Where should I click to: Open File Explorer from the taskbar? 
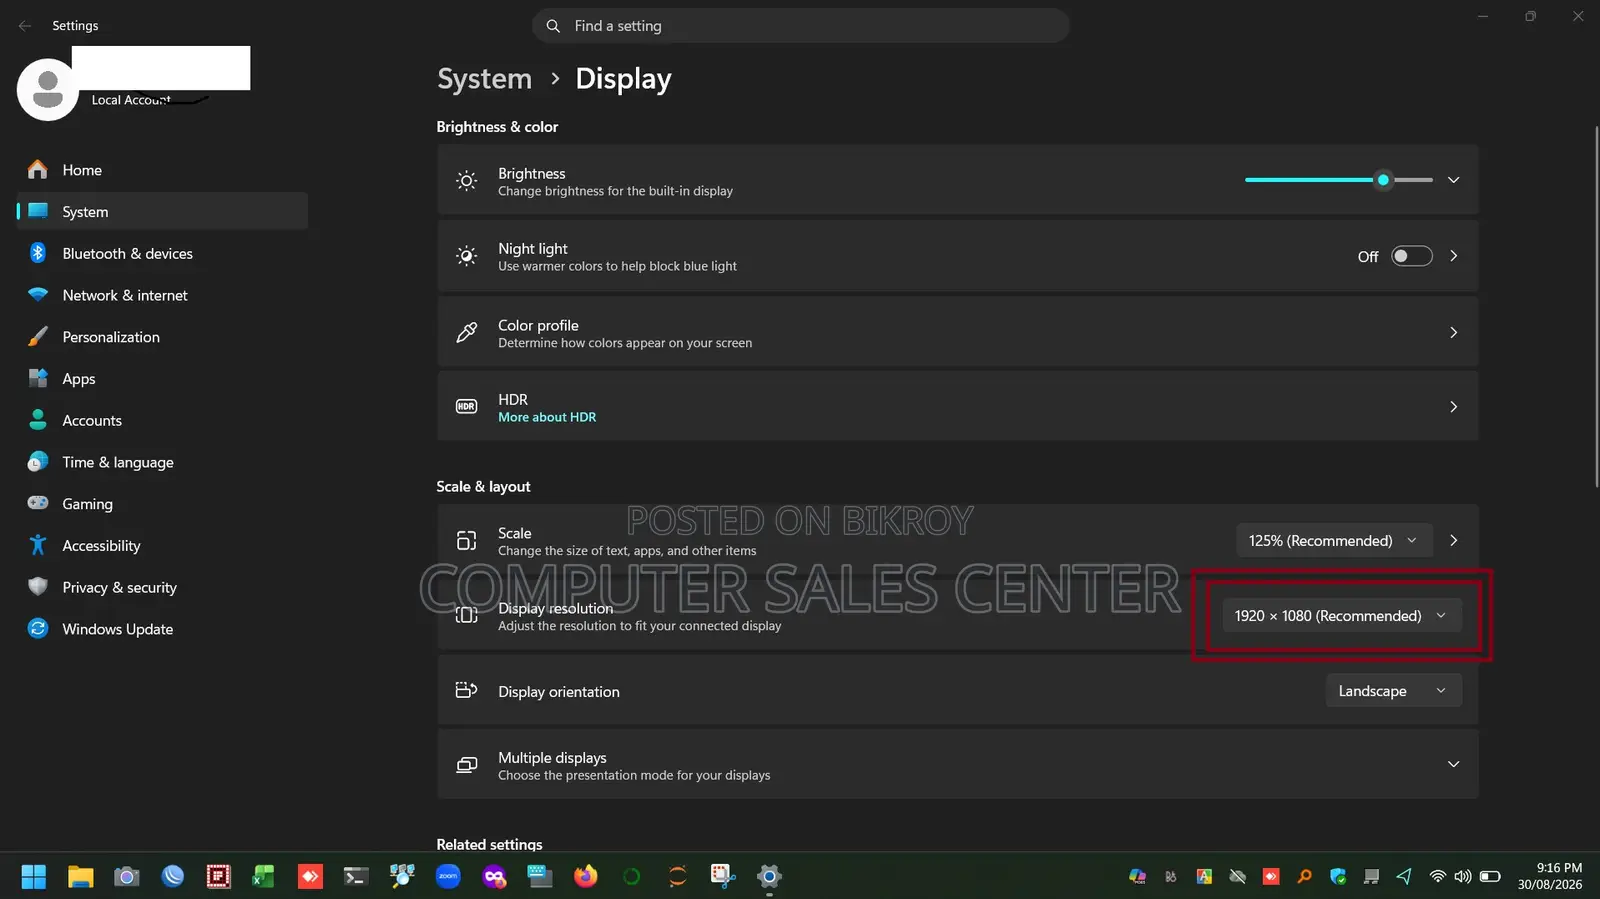(80, 877)
